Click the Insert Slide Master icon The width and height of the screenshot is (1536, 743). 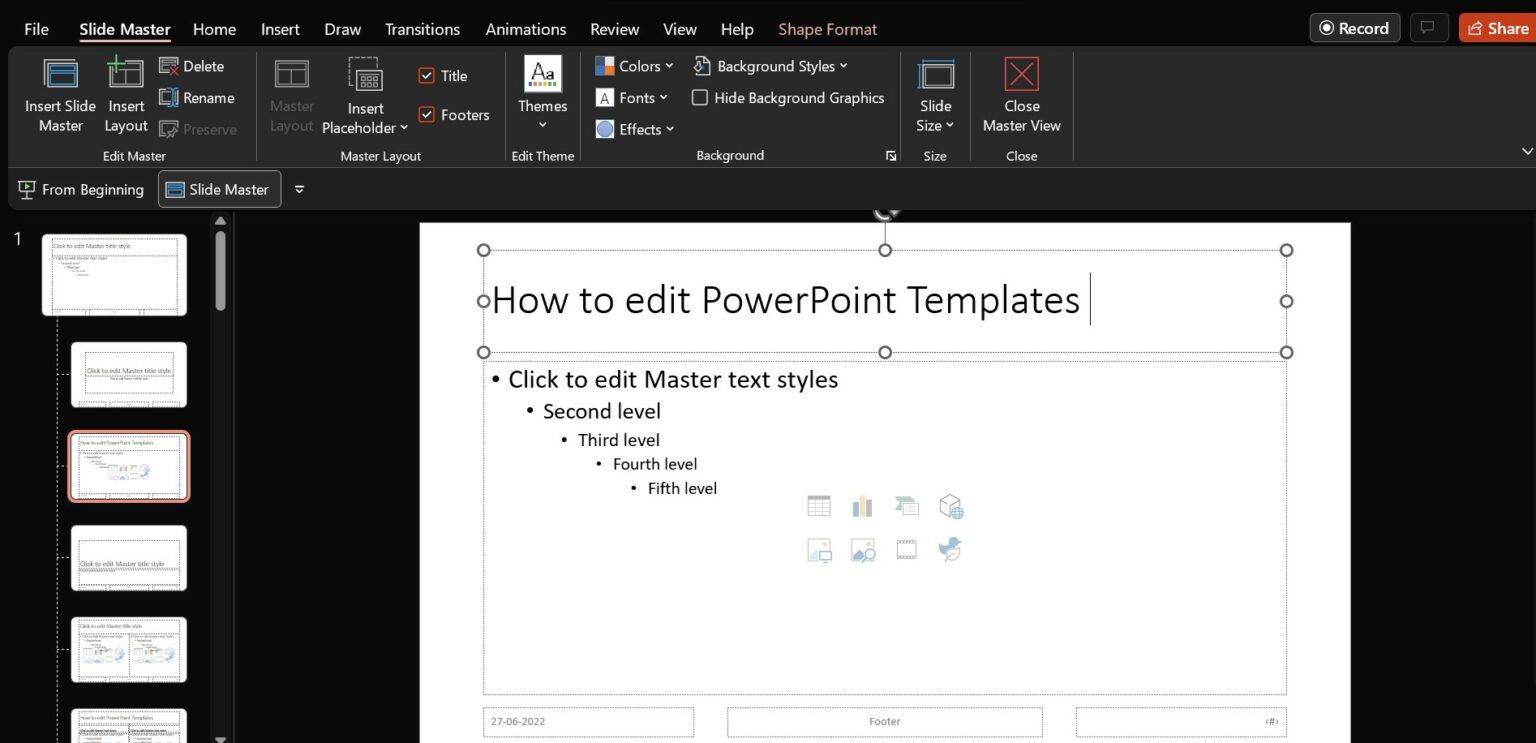click(x=60, y=76)
